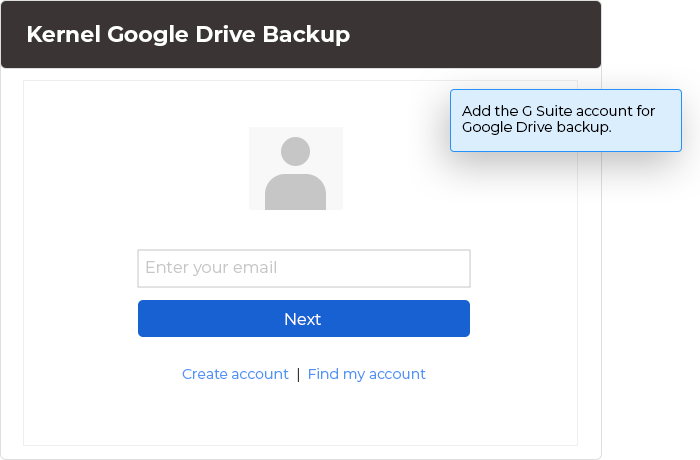Image resolution: width=700 pixels, height=460 pixels.
Task: Click the 'Kernel Google Drive Backup' title text
Action: [188, 34]
